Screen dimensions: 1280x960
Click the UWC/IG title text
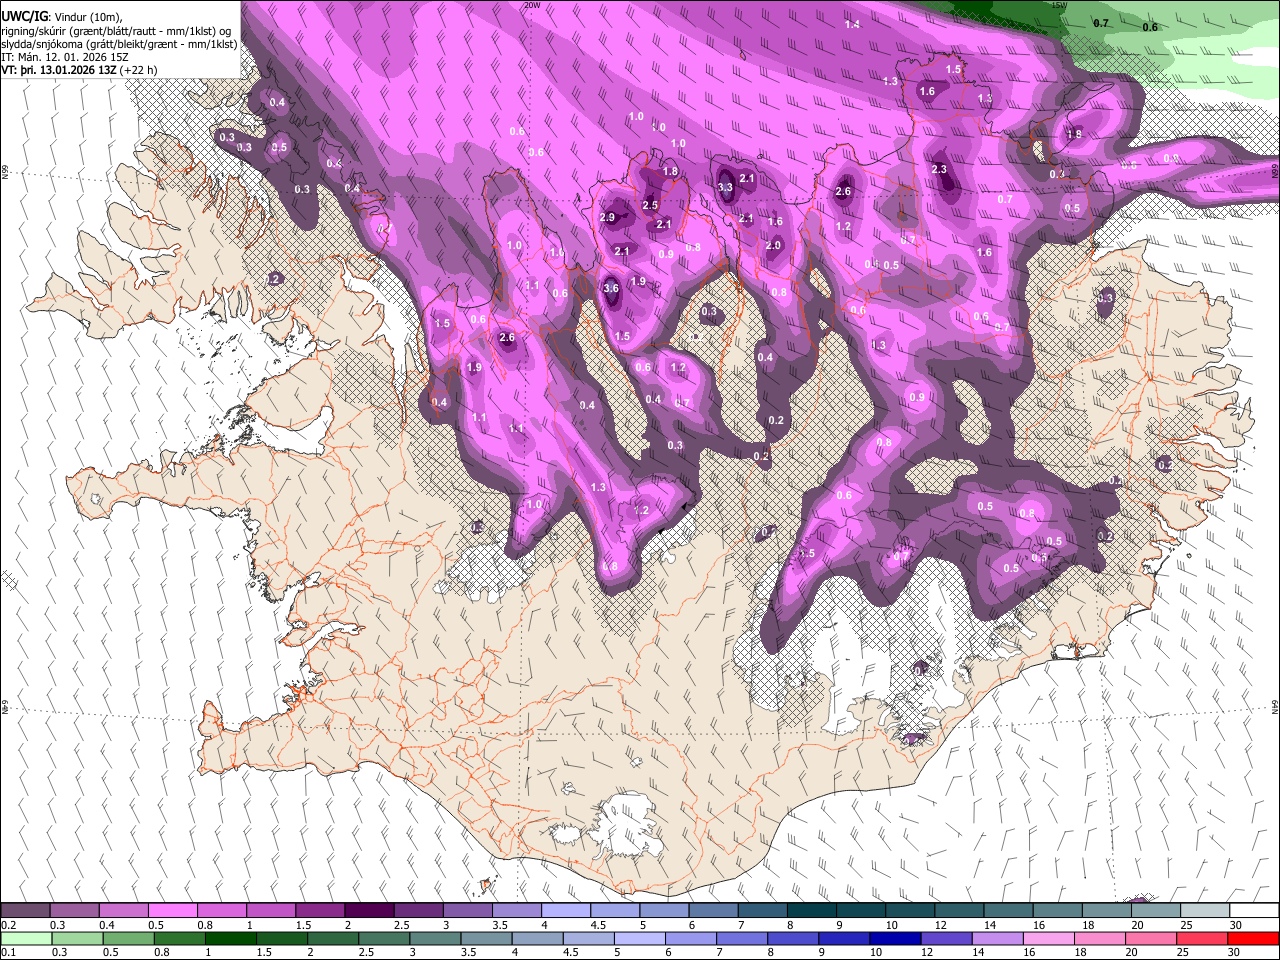tap(24, 16)
